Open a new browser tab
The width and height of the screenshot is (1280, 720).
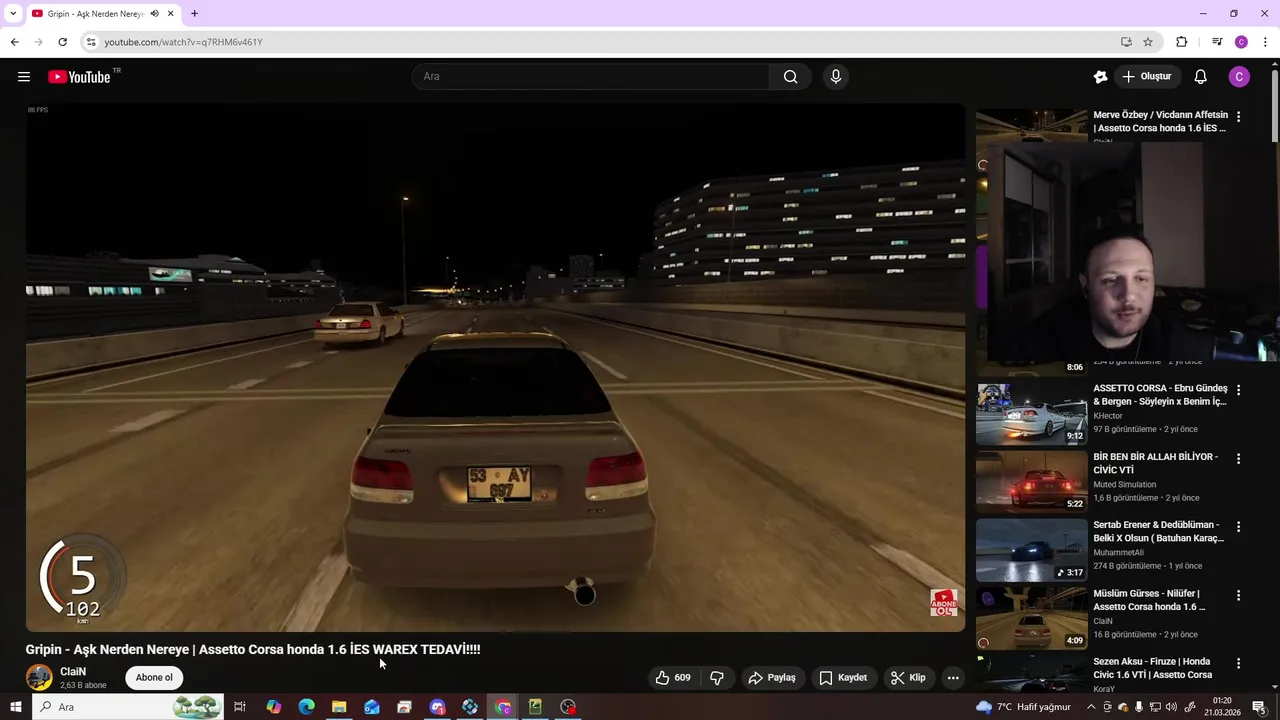[194, 14]
